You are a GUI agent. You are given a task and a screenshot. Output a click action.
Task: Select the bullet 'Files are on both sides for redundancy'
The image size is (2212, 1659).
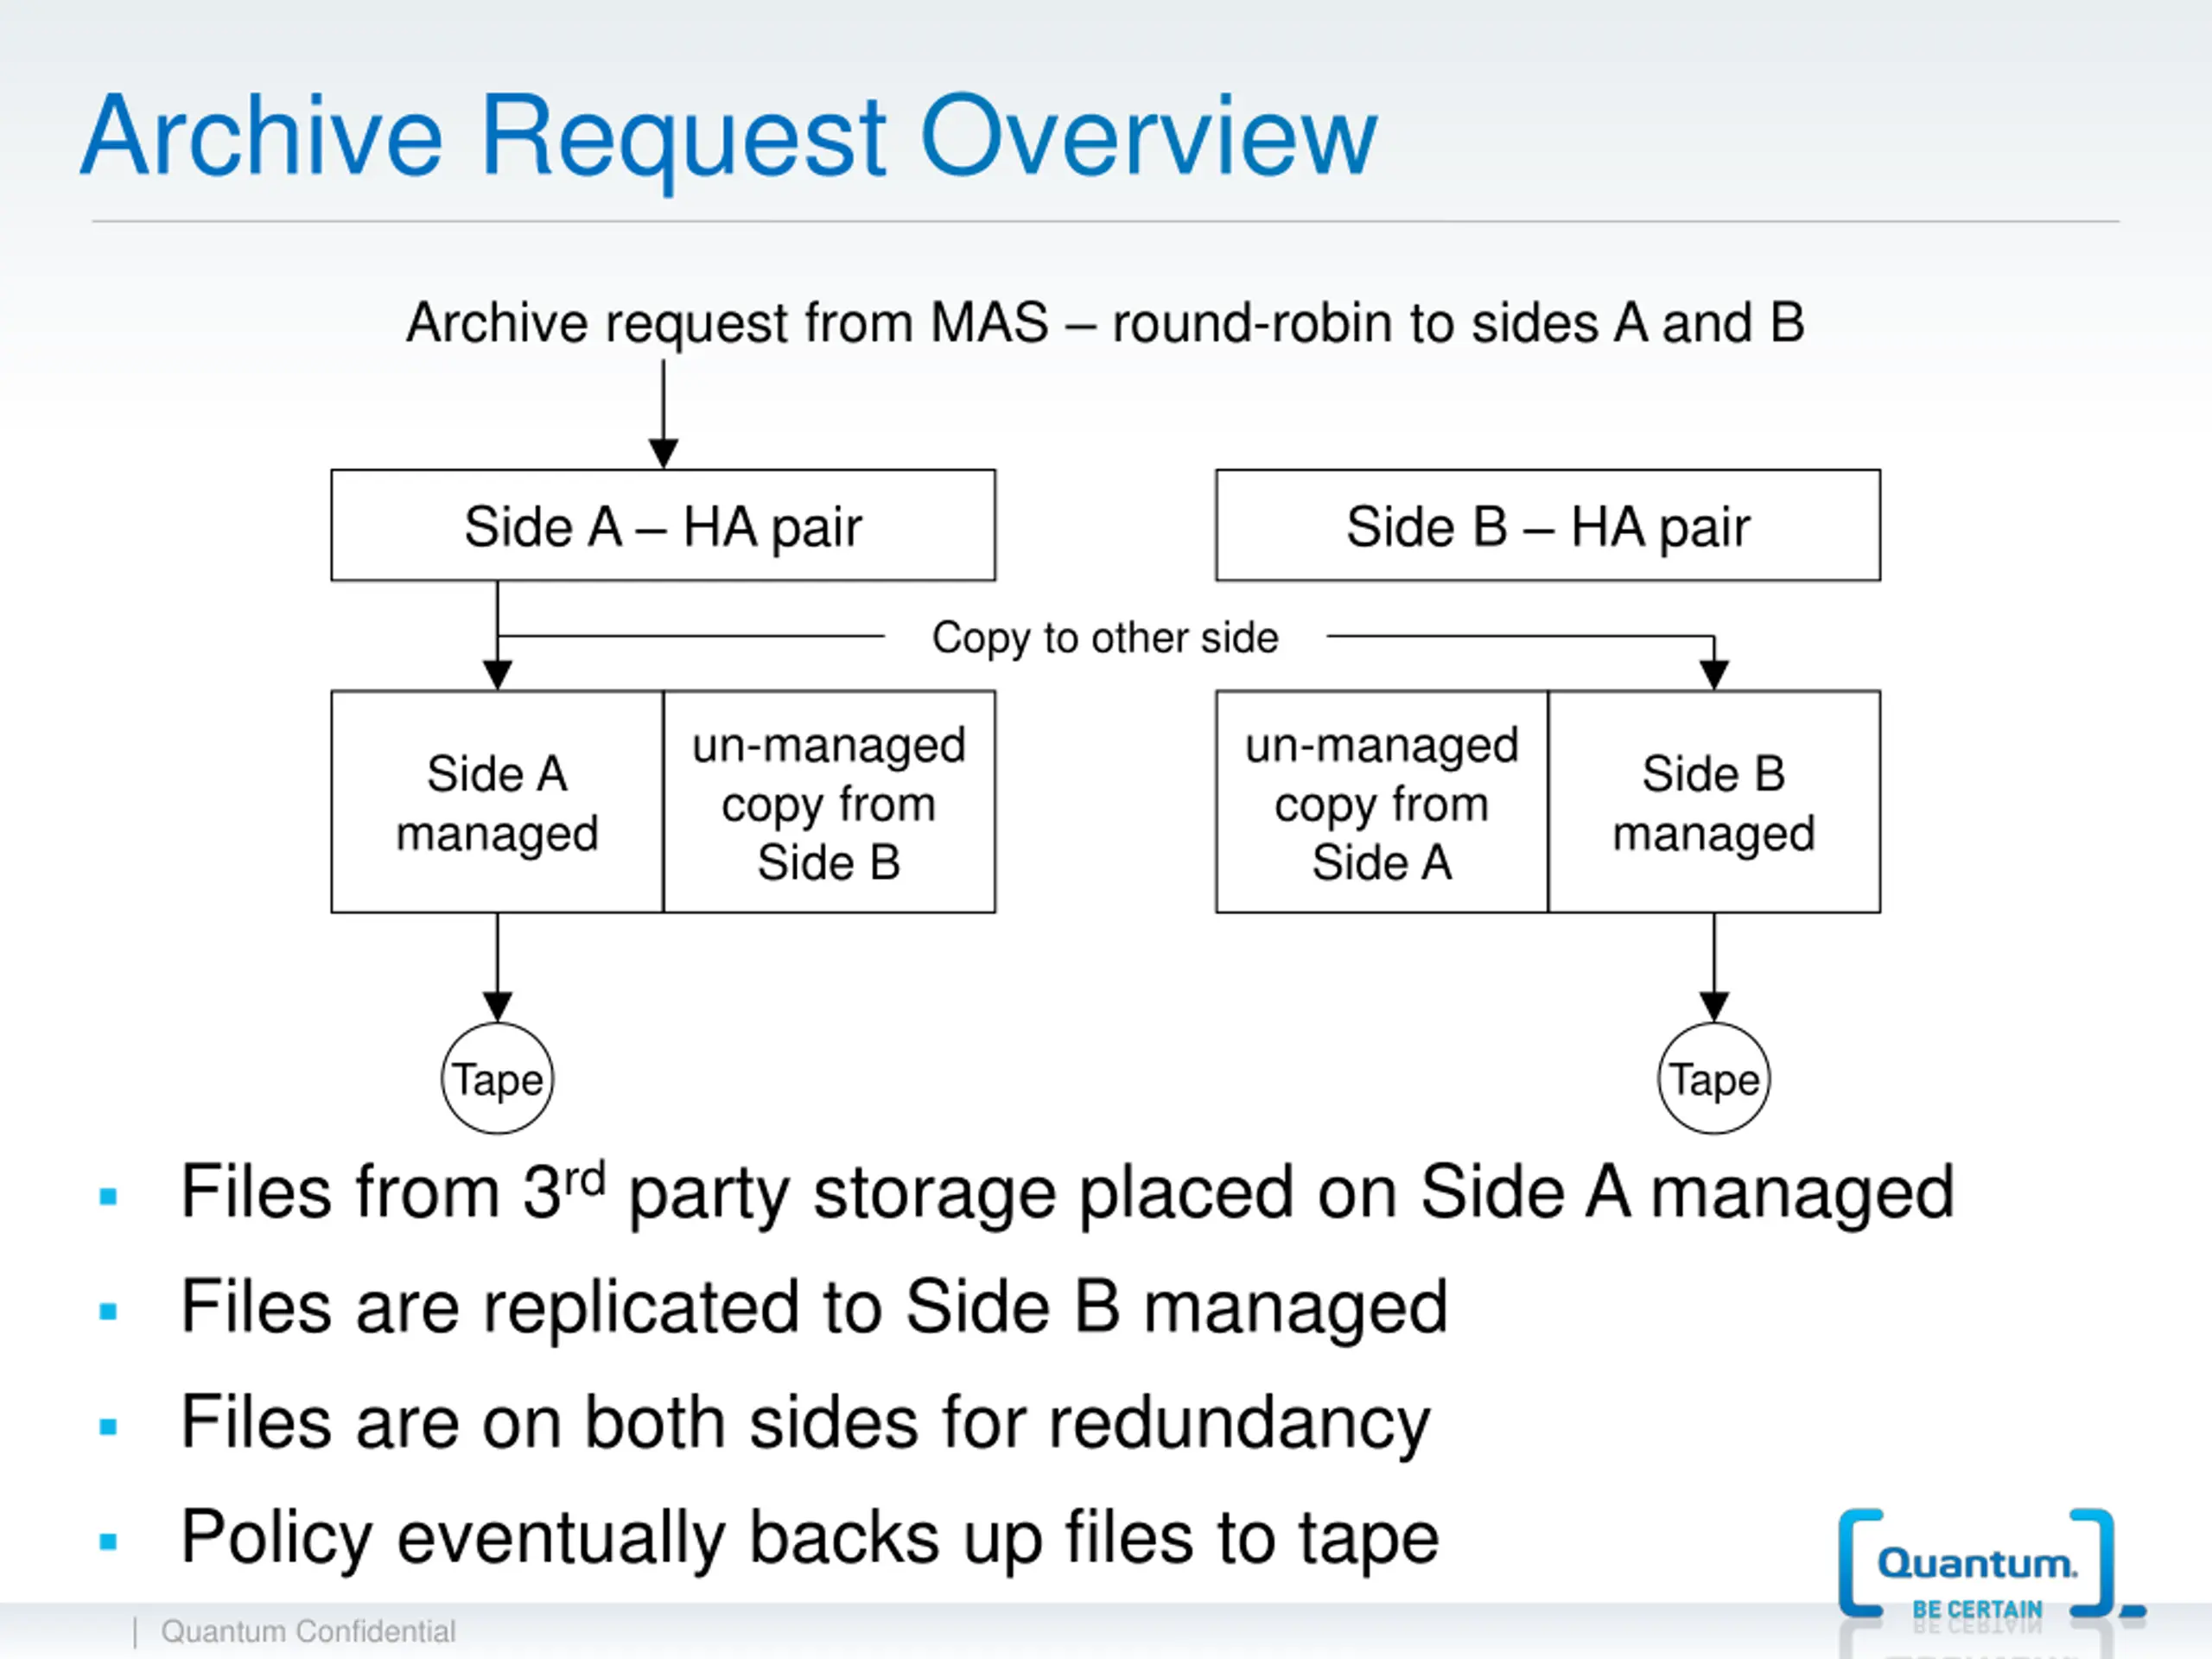[x=806, y=1423]
